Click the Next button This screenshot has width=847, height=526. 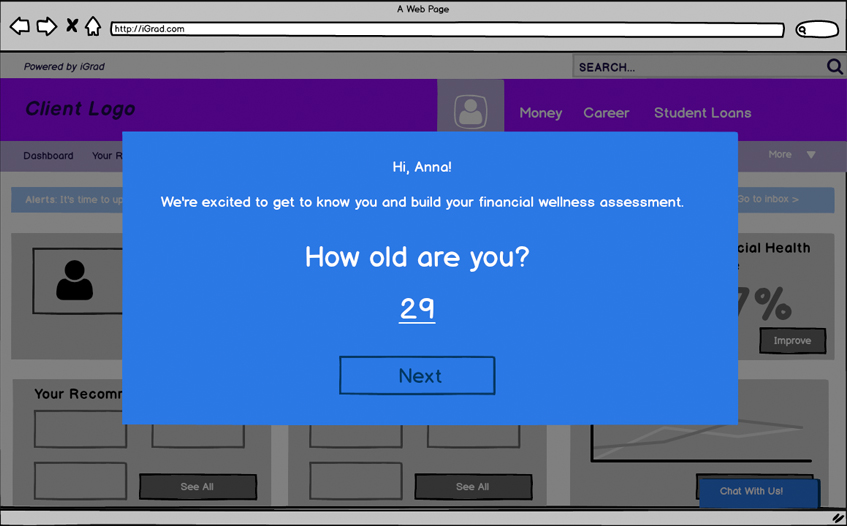pos(417,376)
